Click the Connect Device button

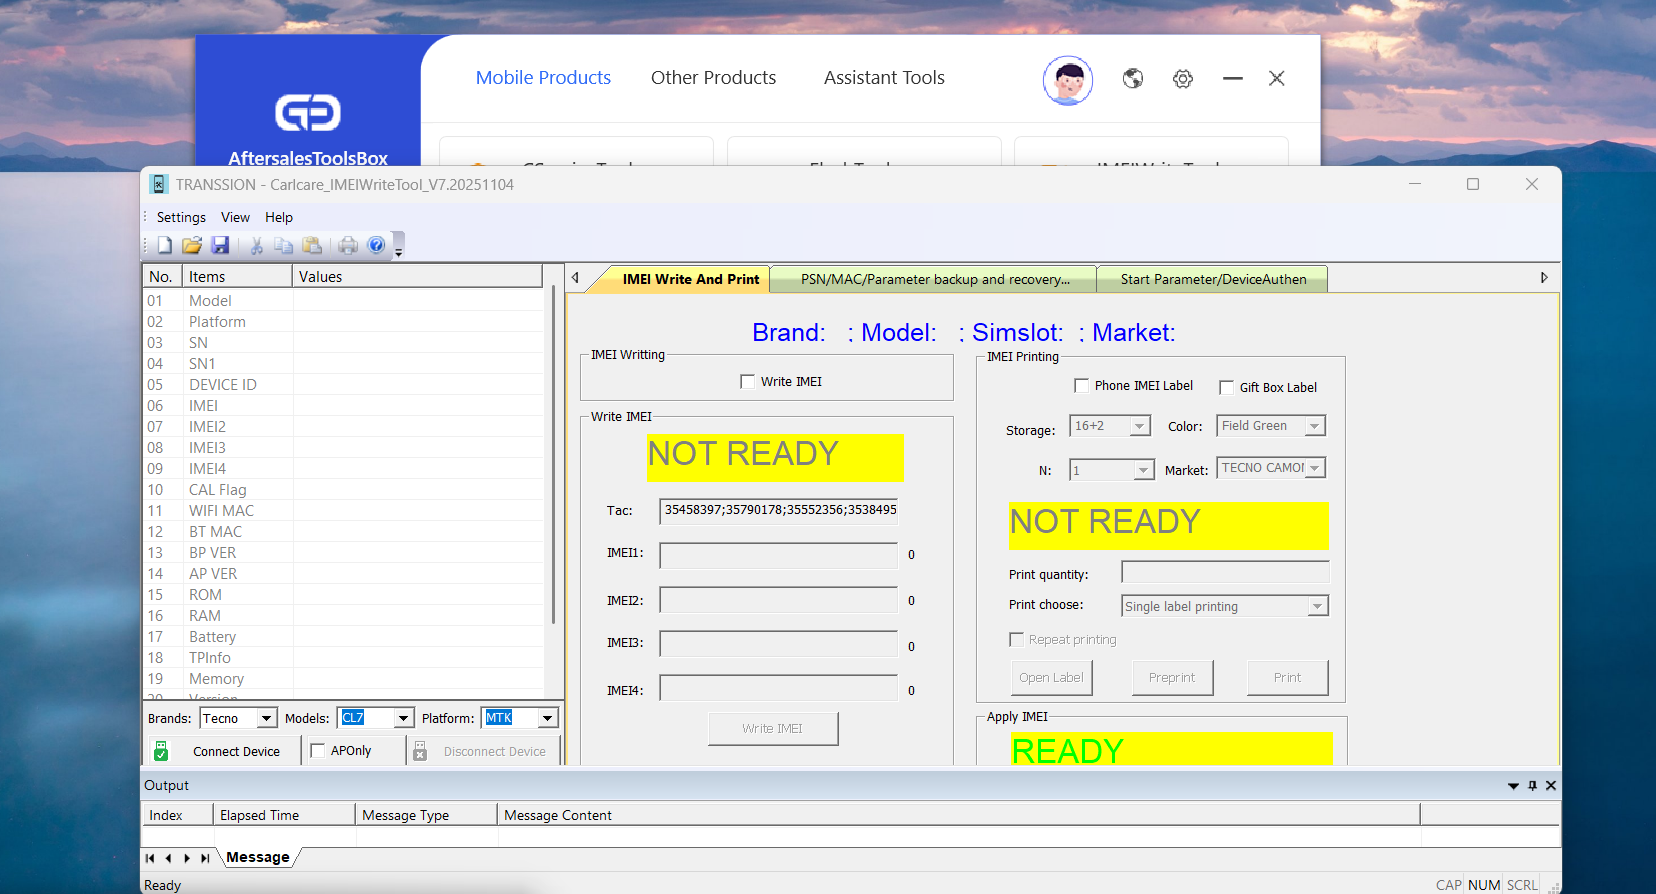tap(236, 751)
